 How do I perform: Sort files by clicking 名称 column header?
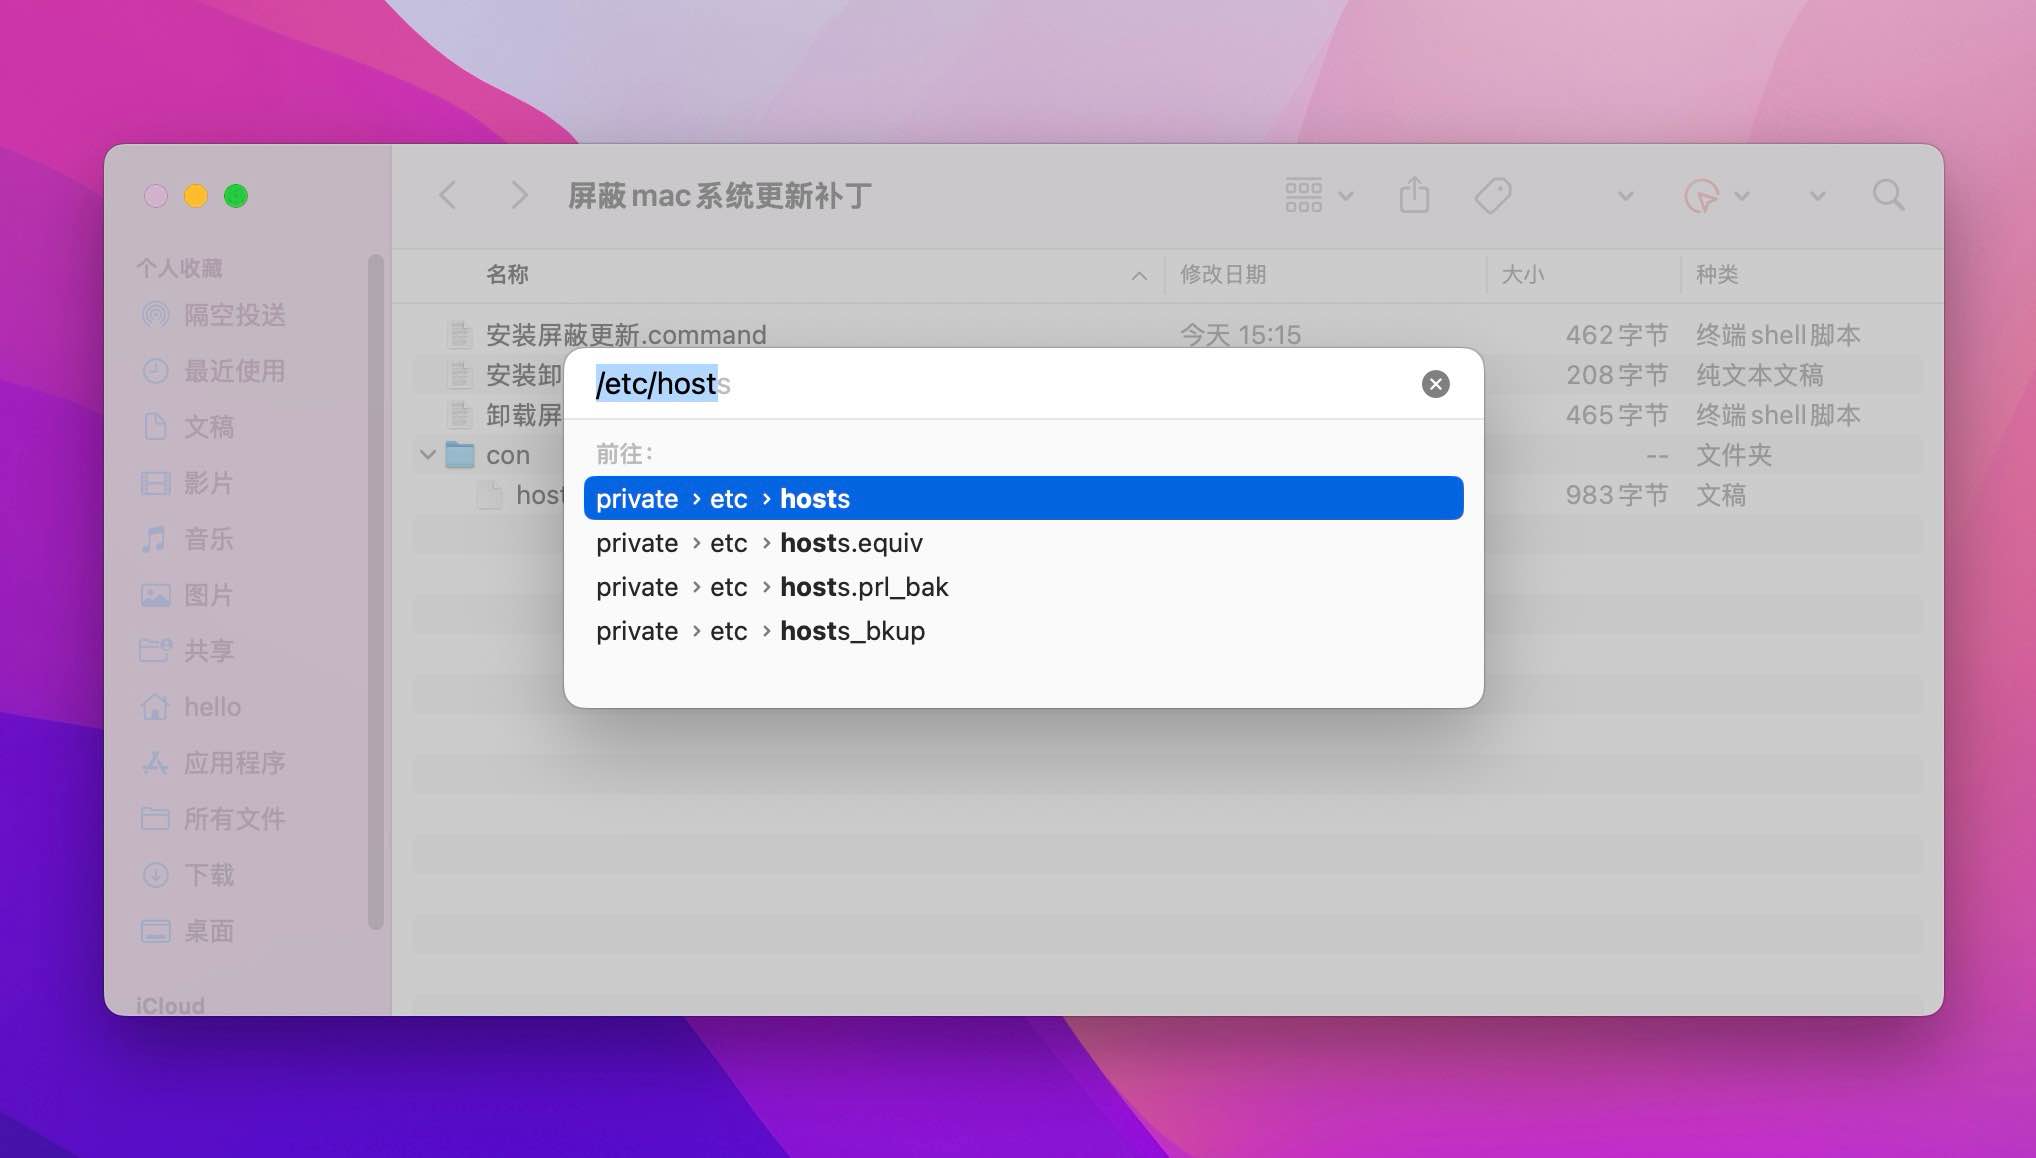508,275
